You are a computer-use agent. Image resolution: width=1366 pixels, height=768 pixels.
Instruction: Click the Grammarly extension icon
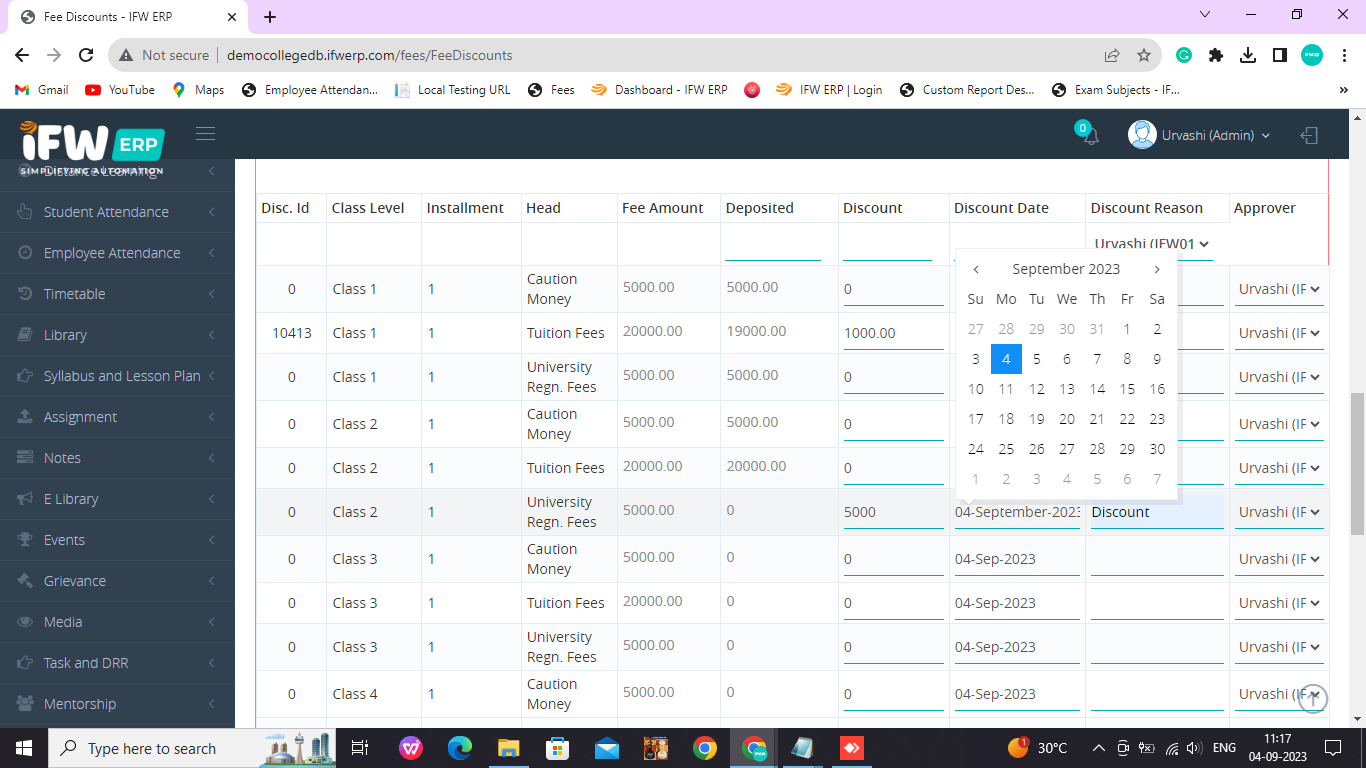(x=1184, y=55)
